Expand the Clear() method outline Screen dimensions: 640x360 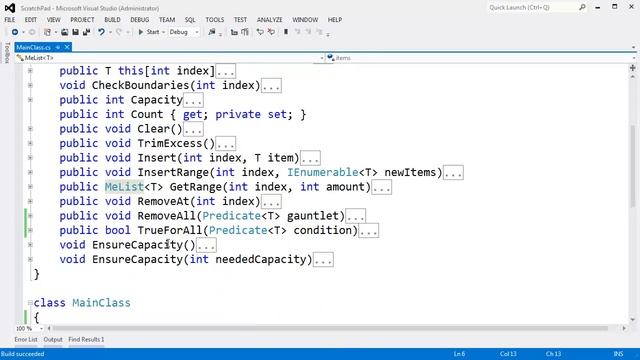pos(30,129)
